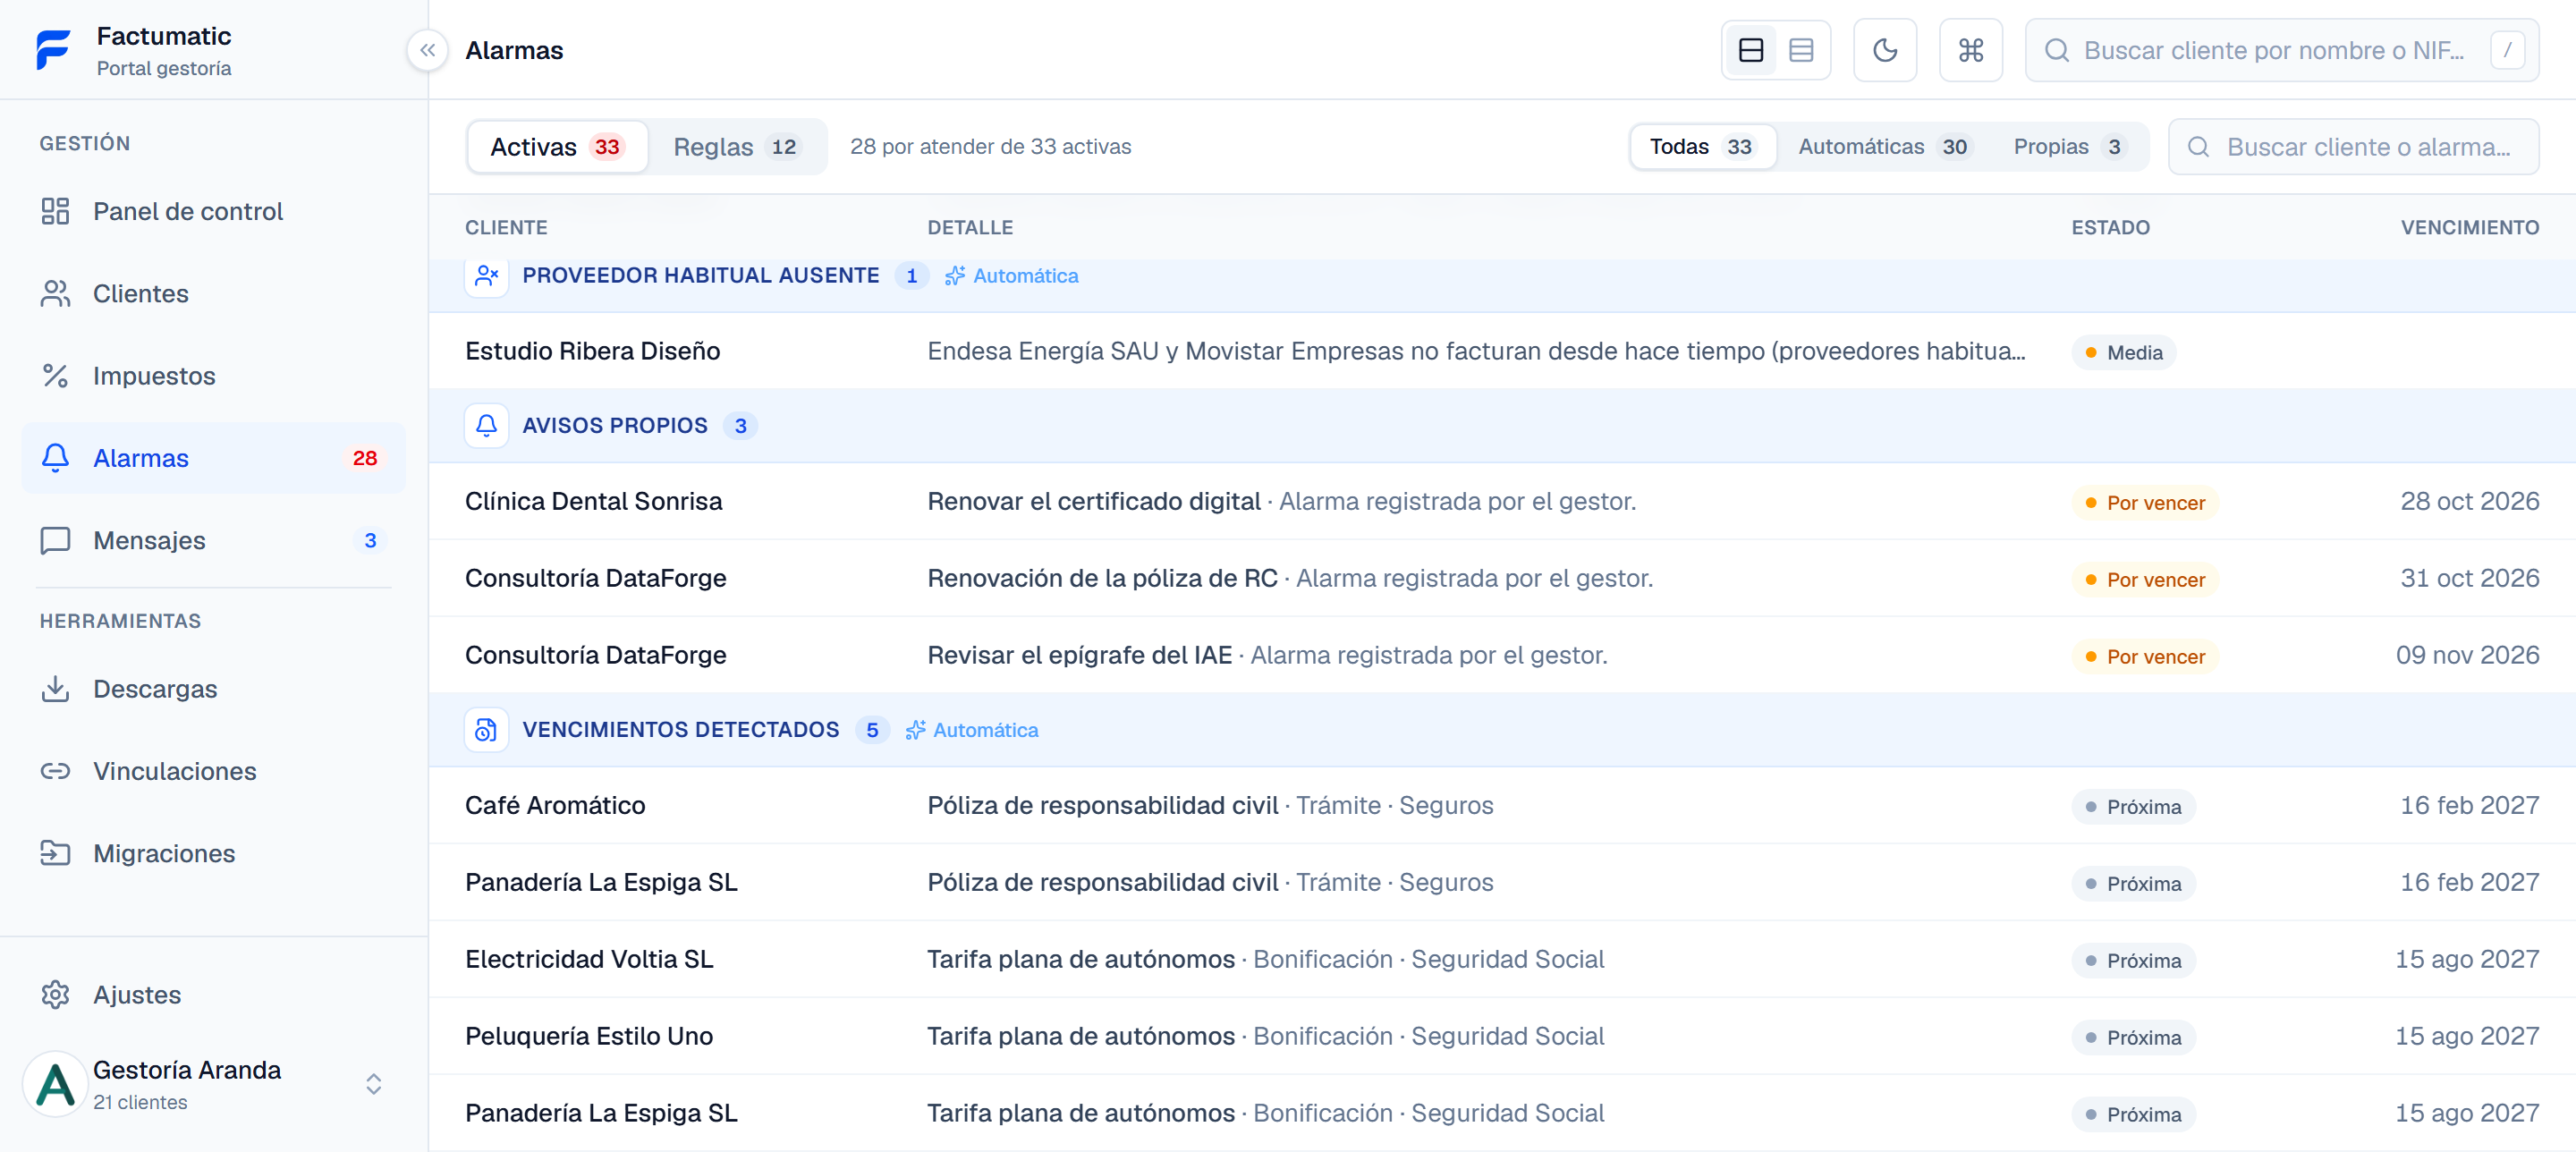The image size is (2576, 1152).
Task: Filter alarms by Automáticas
Action: coord(1884,147)
